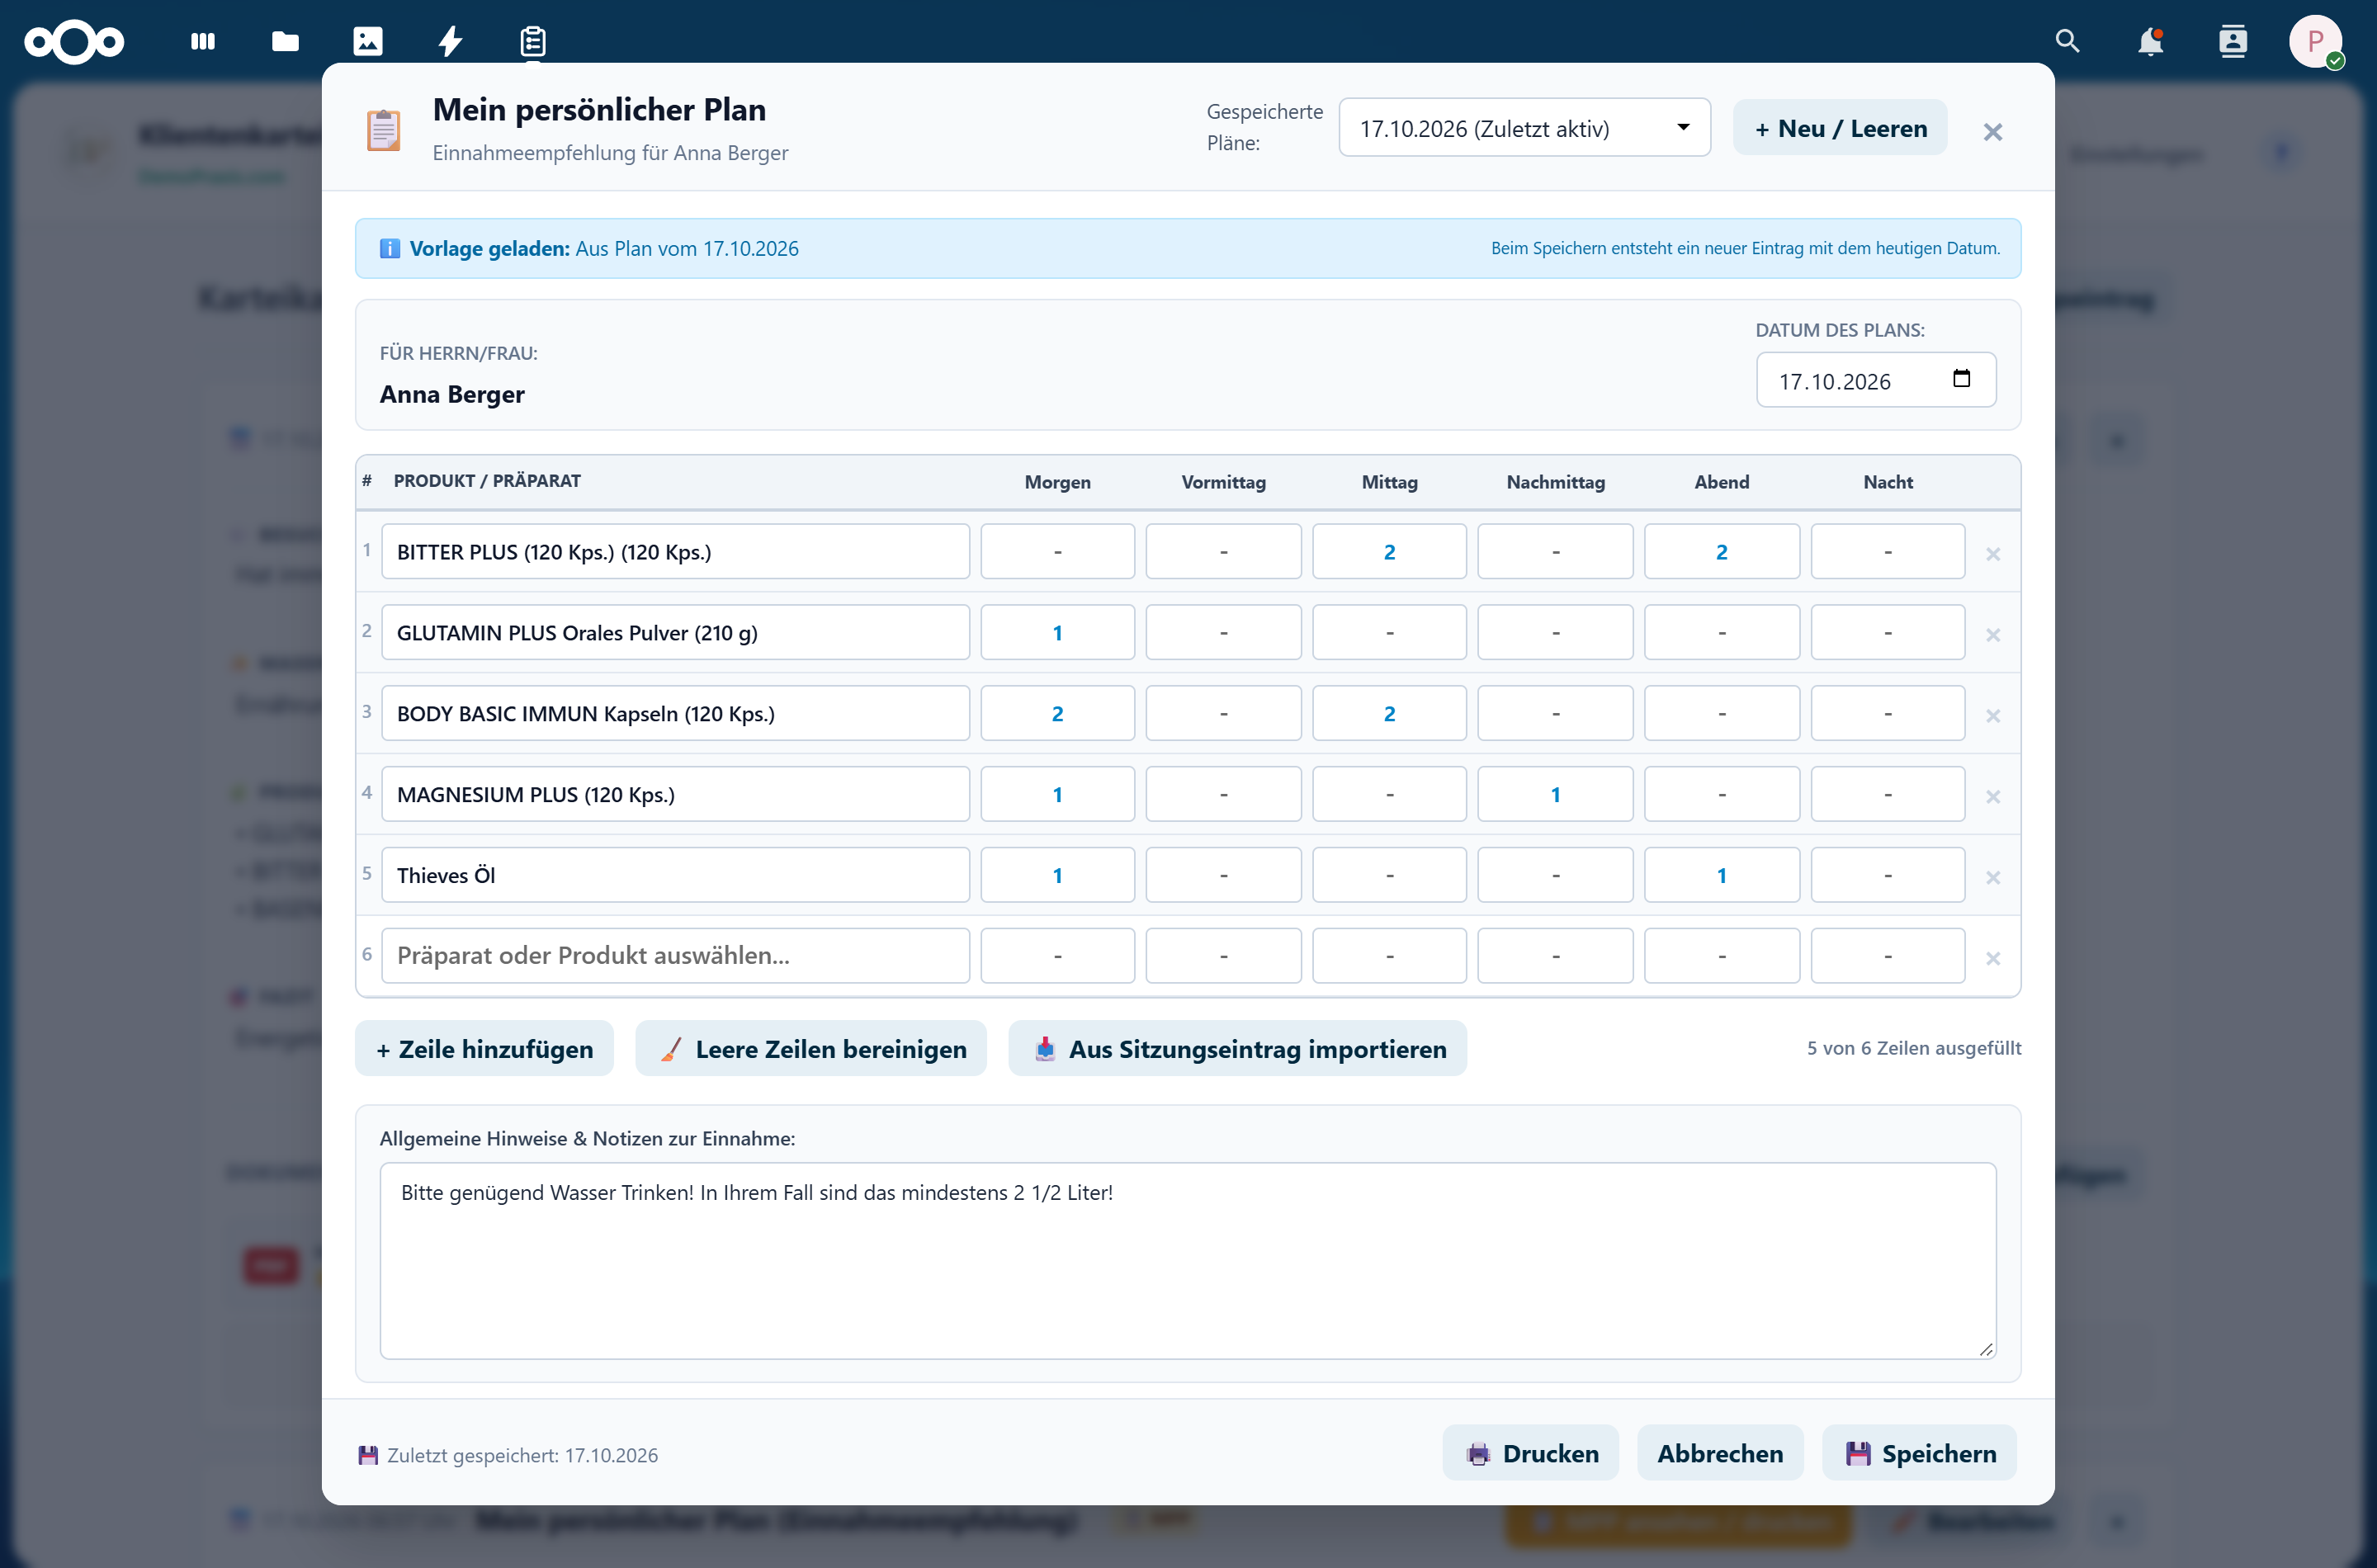Image resolution: width=2377 pixels, height=1568 pixels.
Task: Expand the Gespeicherte Pläne dropdown
Action: (1524, 128)
